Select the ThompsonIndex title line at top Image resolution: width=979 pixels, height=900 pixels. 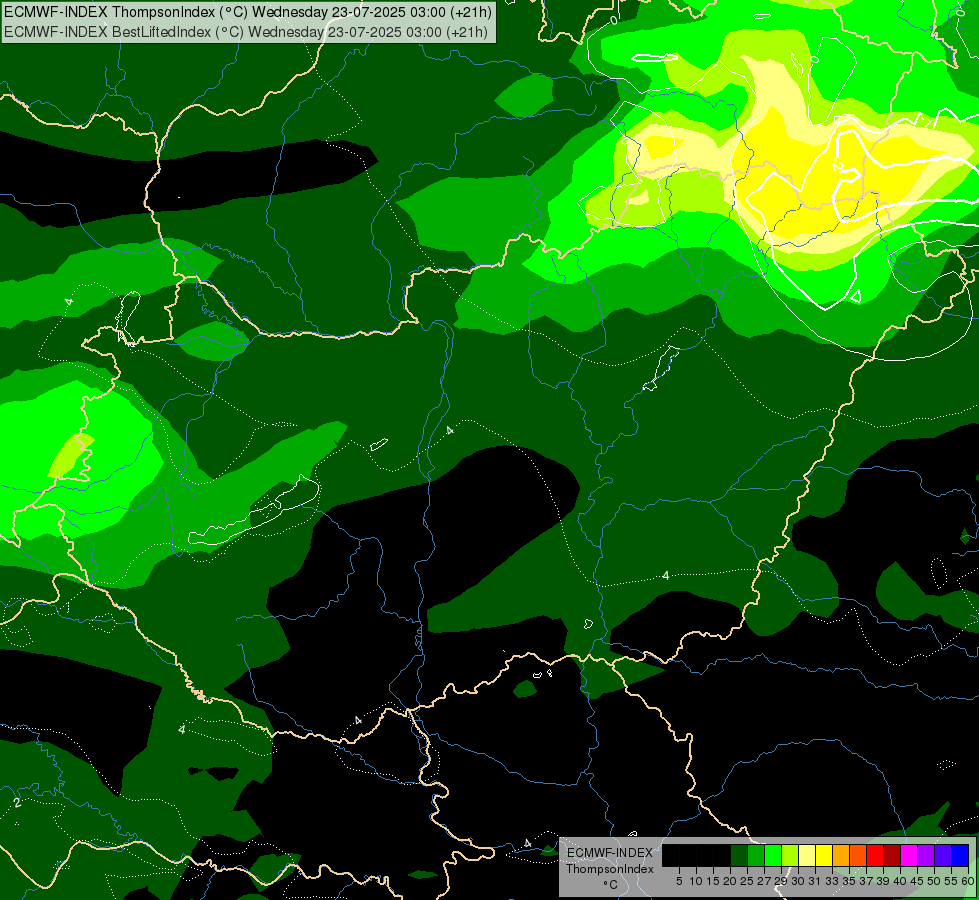[248, 12]
